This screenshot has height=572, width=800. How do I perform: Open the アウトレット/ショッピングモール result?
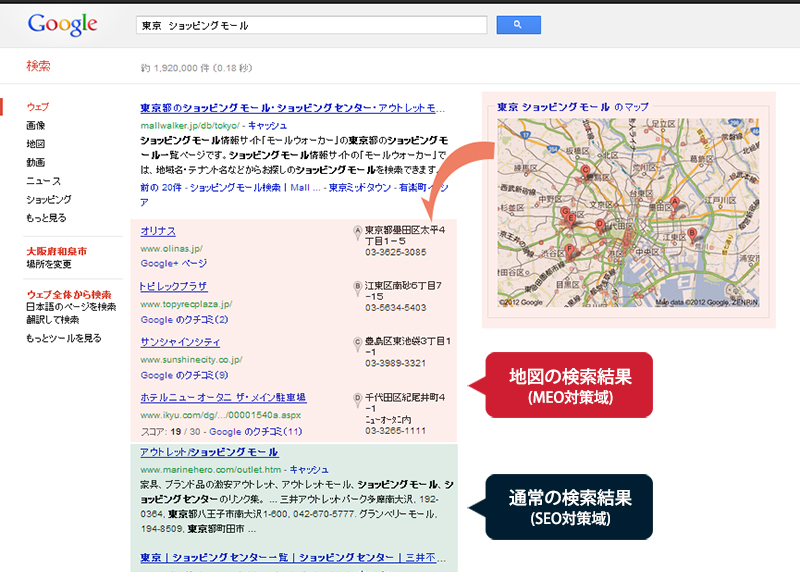[209, 452]
